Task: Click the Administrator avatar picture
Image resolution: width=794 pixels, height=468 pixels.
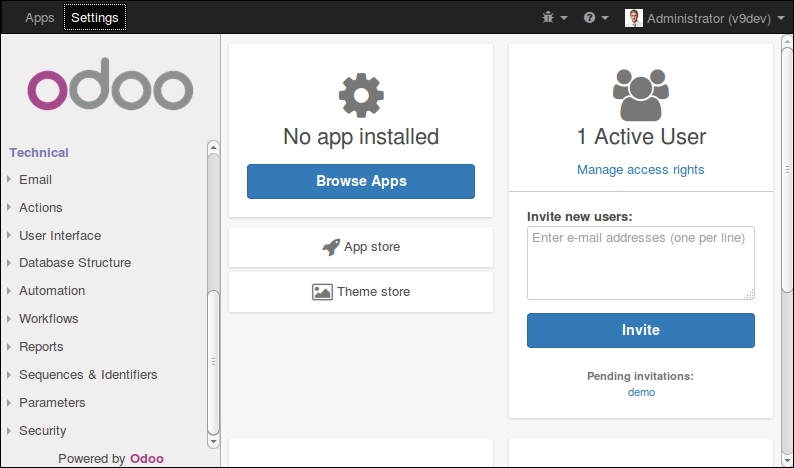Action: 633,18
